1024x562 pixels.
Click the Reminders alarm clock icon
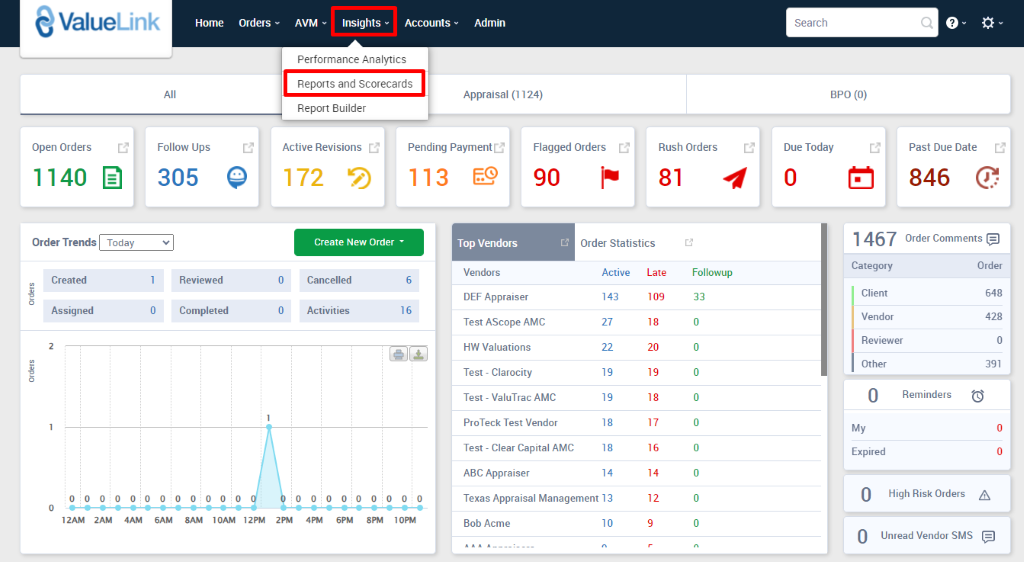tap(978, 396)
